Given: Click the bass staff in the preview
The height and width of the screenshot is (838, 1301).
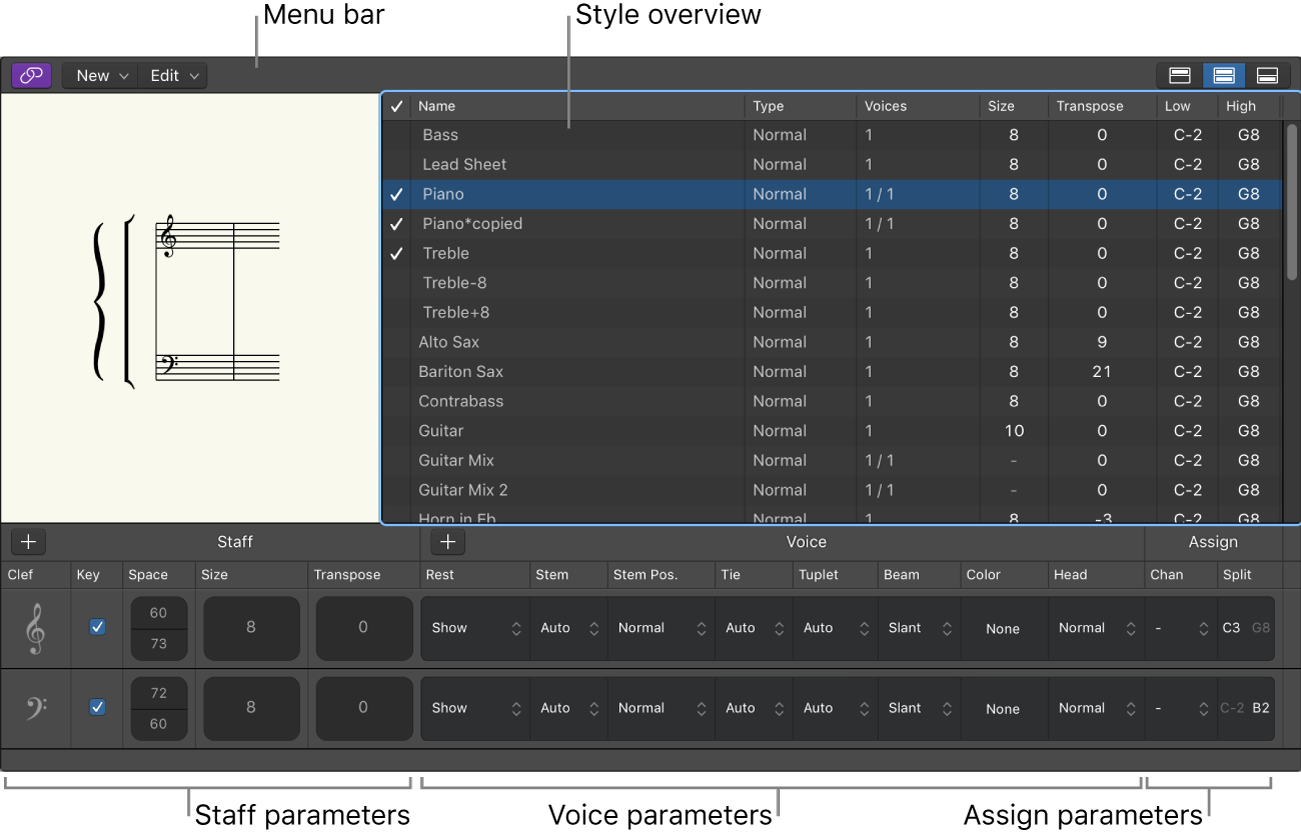Looking at the screenshot, I should pos(218,367).
